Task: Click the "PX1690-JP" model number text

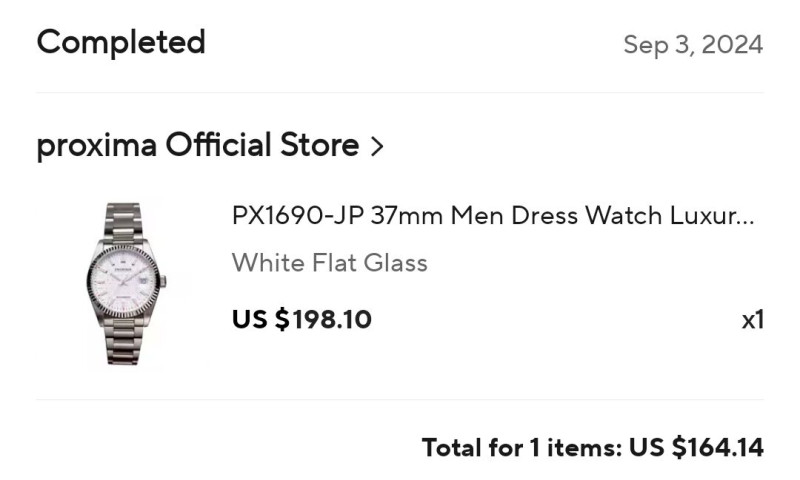Action: [x=297, y=216]
